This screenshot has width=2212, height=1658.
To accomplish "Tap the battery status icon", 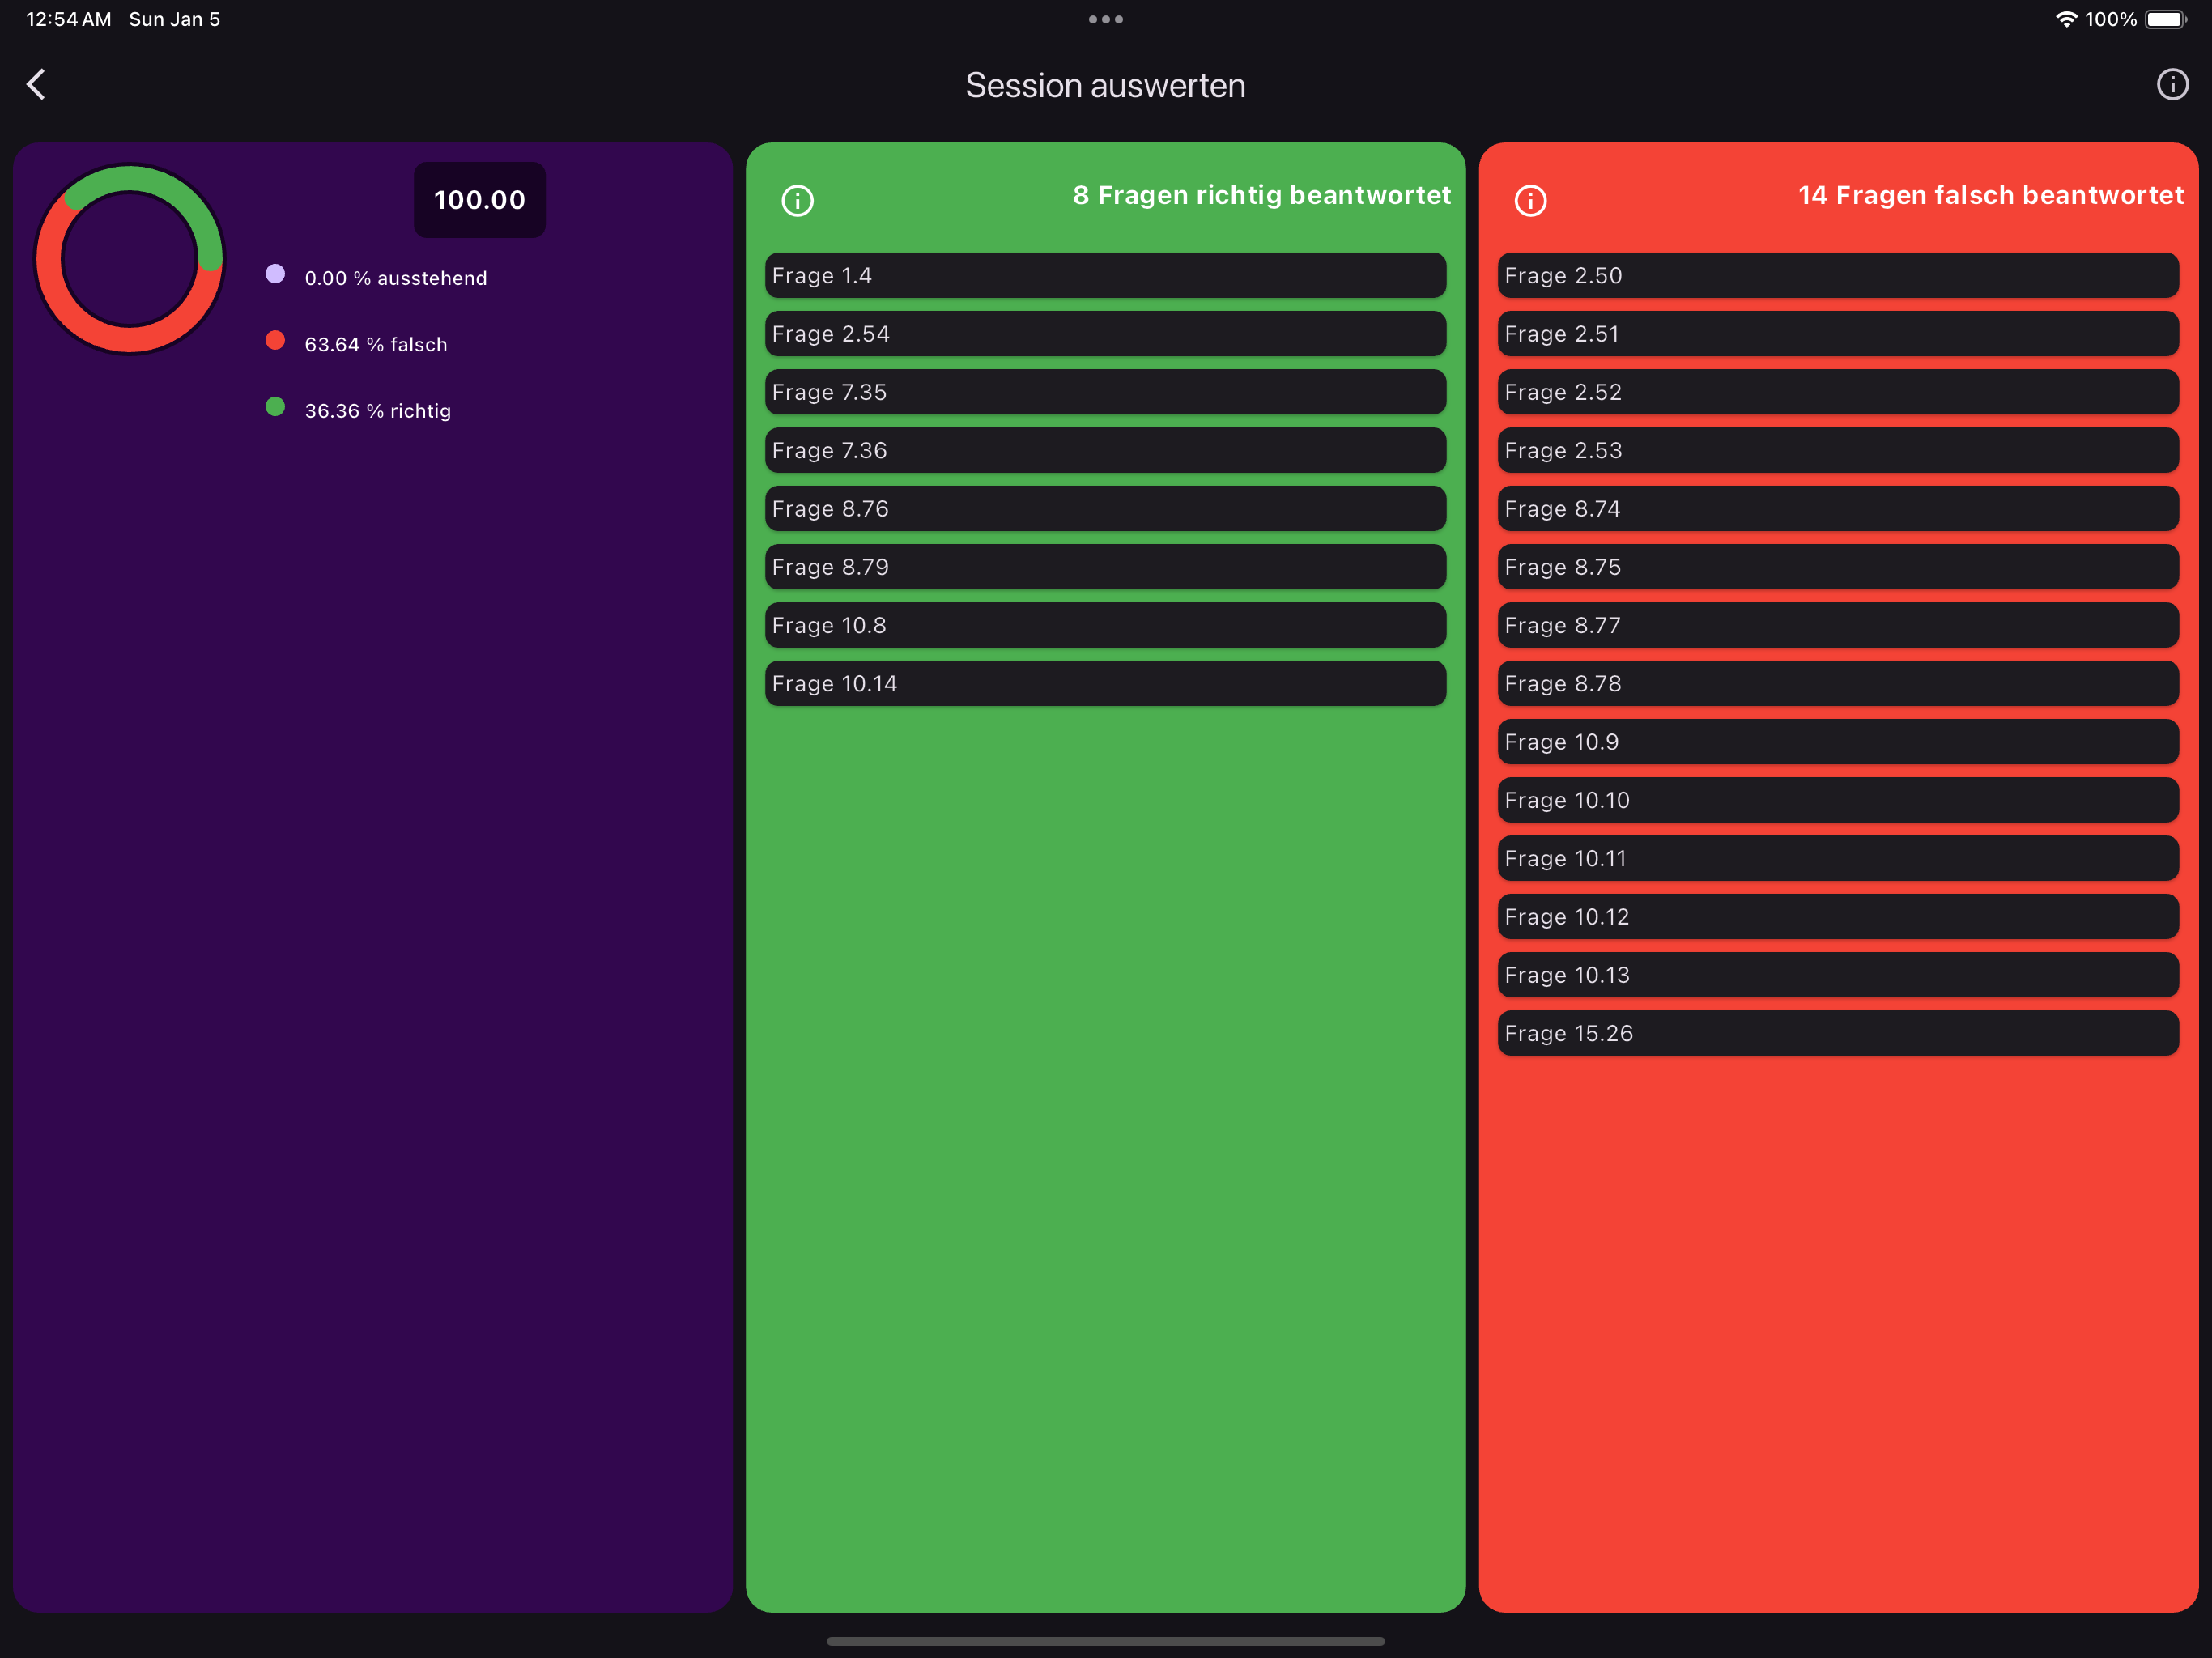I will (x=2166, y=19).
